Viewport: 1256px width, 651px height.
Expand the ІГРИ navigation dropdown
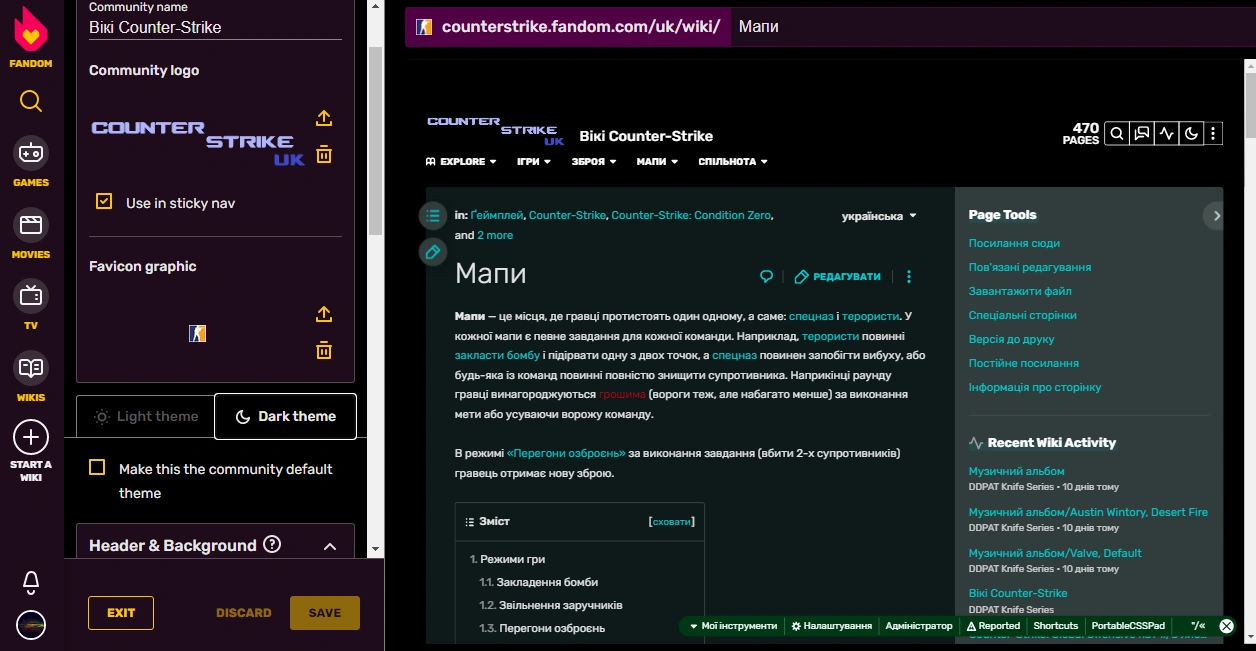coord(534,161)
